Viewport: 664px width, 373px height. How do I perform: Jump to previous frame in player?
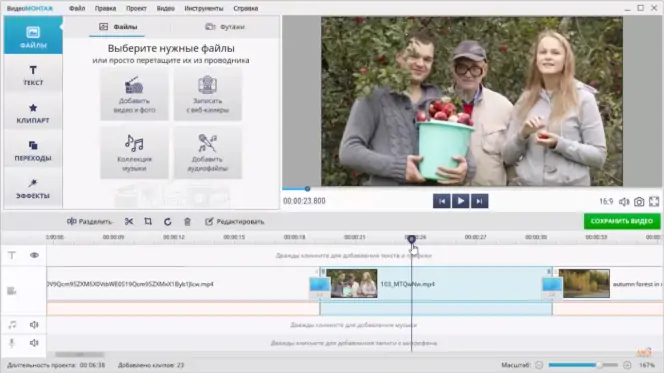coord(442,201)
